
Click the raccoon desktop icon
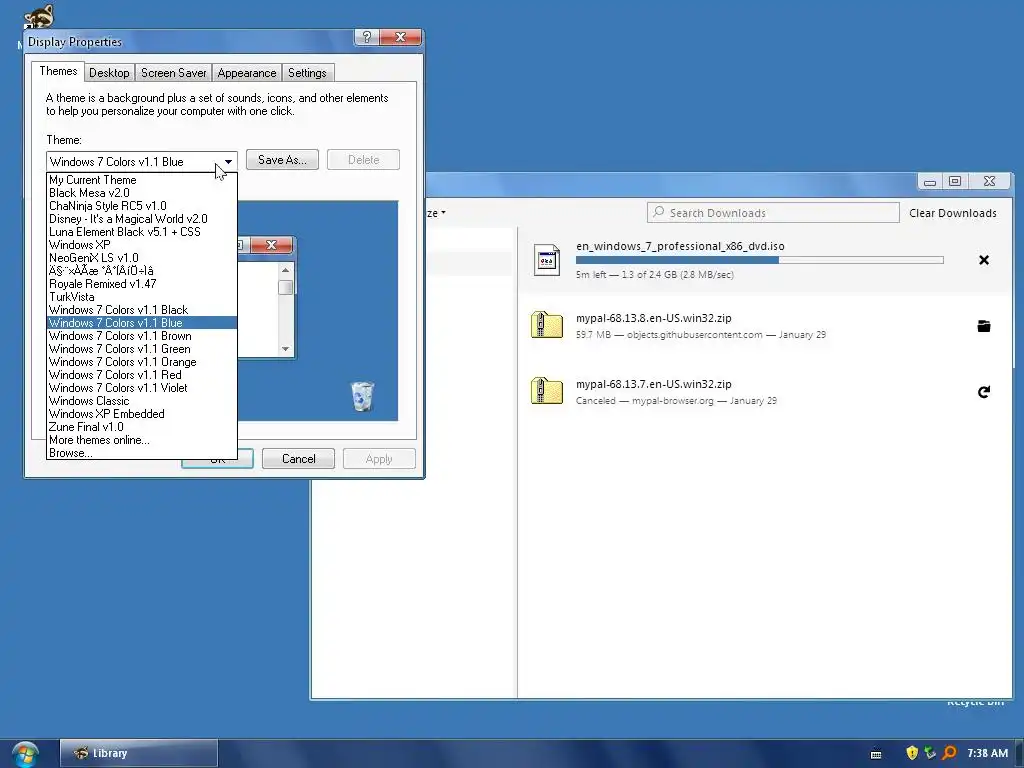coord(38,16)
